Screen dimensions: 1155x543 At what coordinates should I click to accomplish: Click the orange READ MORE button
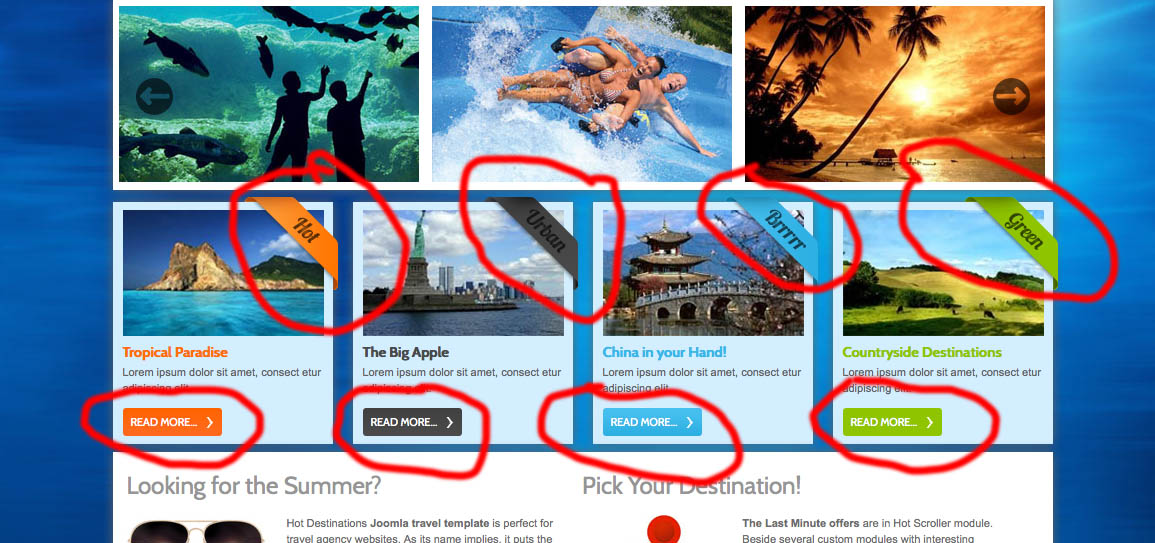(172, 422)
